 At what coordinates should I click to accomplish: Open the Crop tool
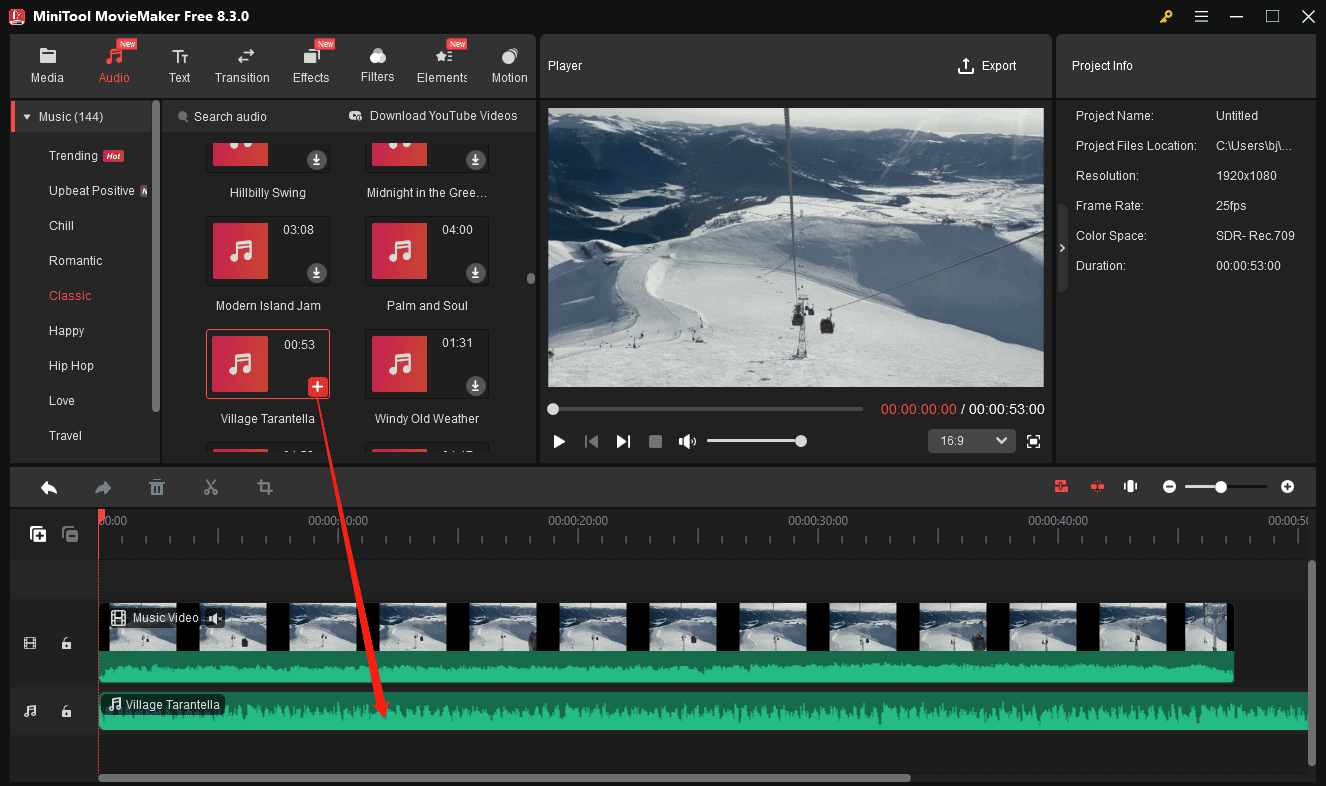click(x=265, y=487)
